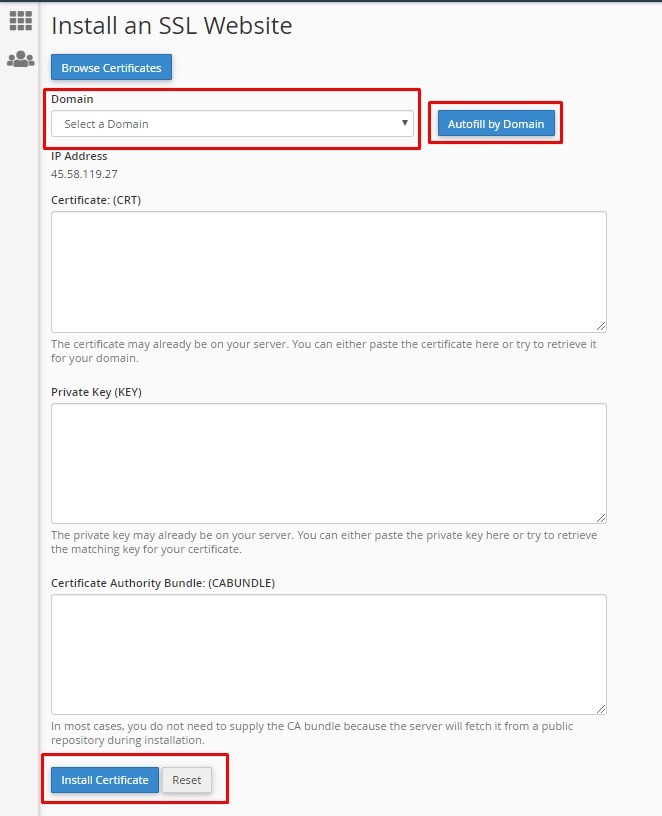Click the resize handle of the CRT box
The width and height of the screenshot is (662, 816).
(602, 326)
